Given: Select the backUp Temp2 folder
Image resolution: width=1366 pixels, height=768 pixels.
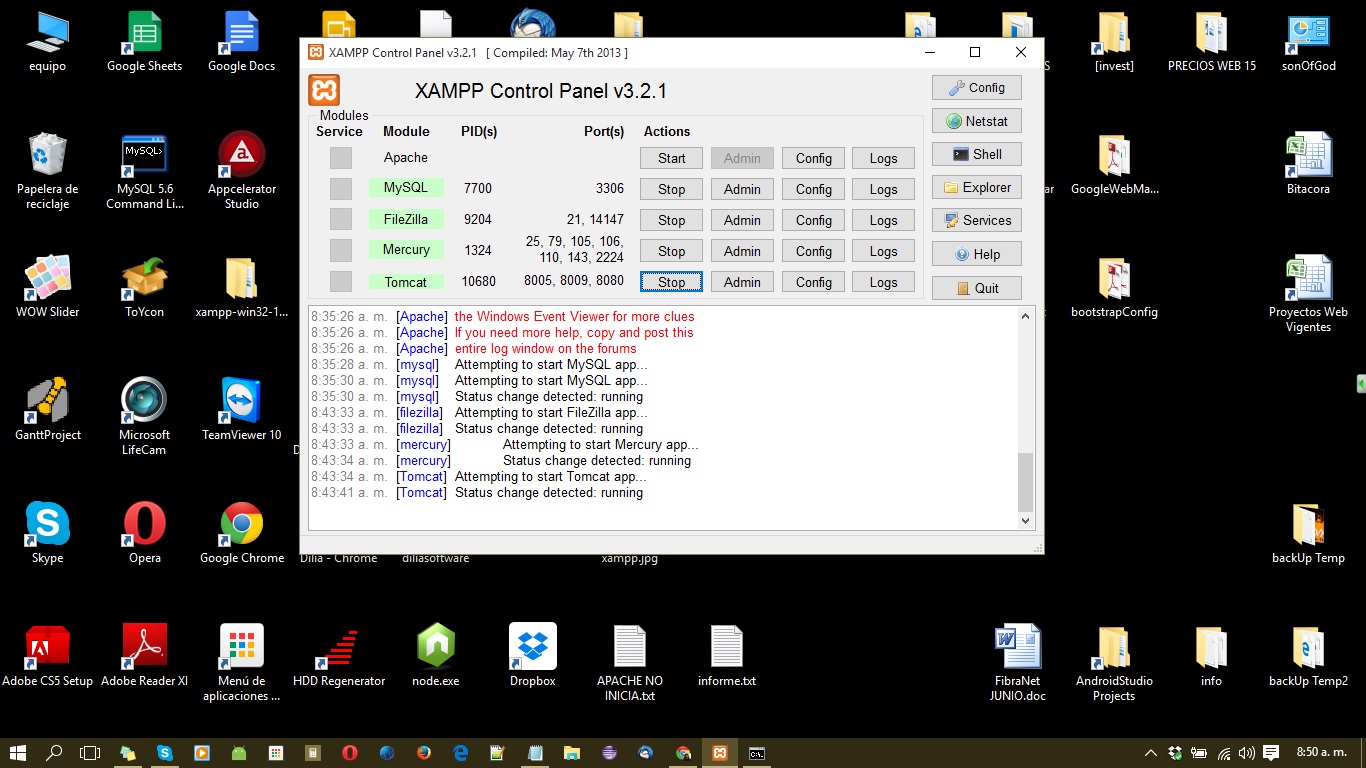Looking at the screenshot, I should pos(1308,655).
